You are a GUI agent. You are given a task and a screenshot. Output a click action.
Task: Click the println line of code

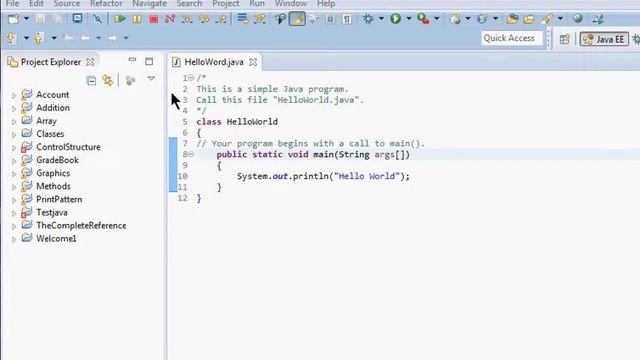tap(323, 176)
